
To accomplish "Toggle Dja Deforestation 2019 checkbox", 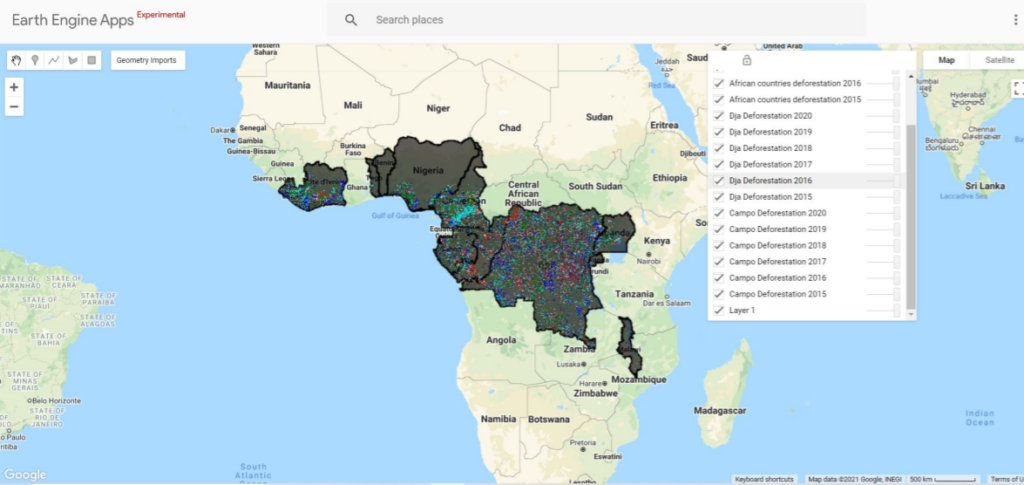I will click(x=719, y=132).
